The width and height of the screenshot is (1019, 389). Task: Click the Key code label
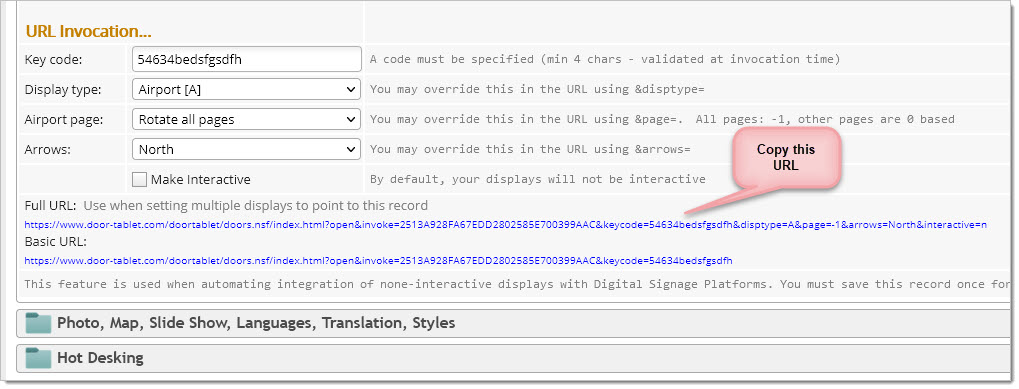click(x=53, y=60)
